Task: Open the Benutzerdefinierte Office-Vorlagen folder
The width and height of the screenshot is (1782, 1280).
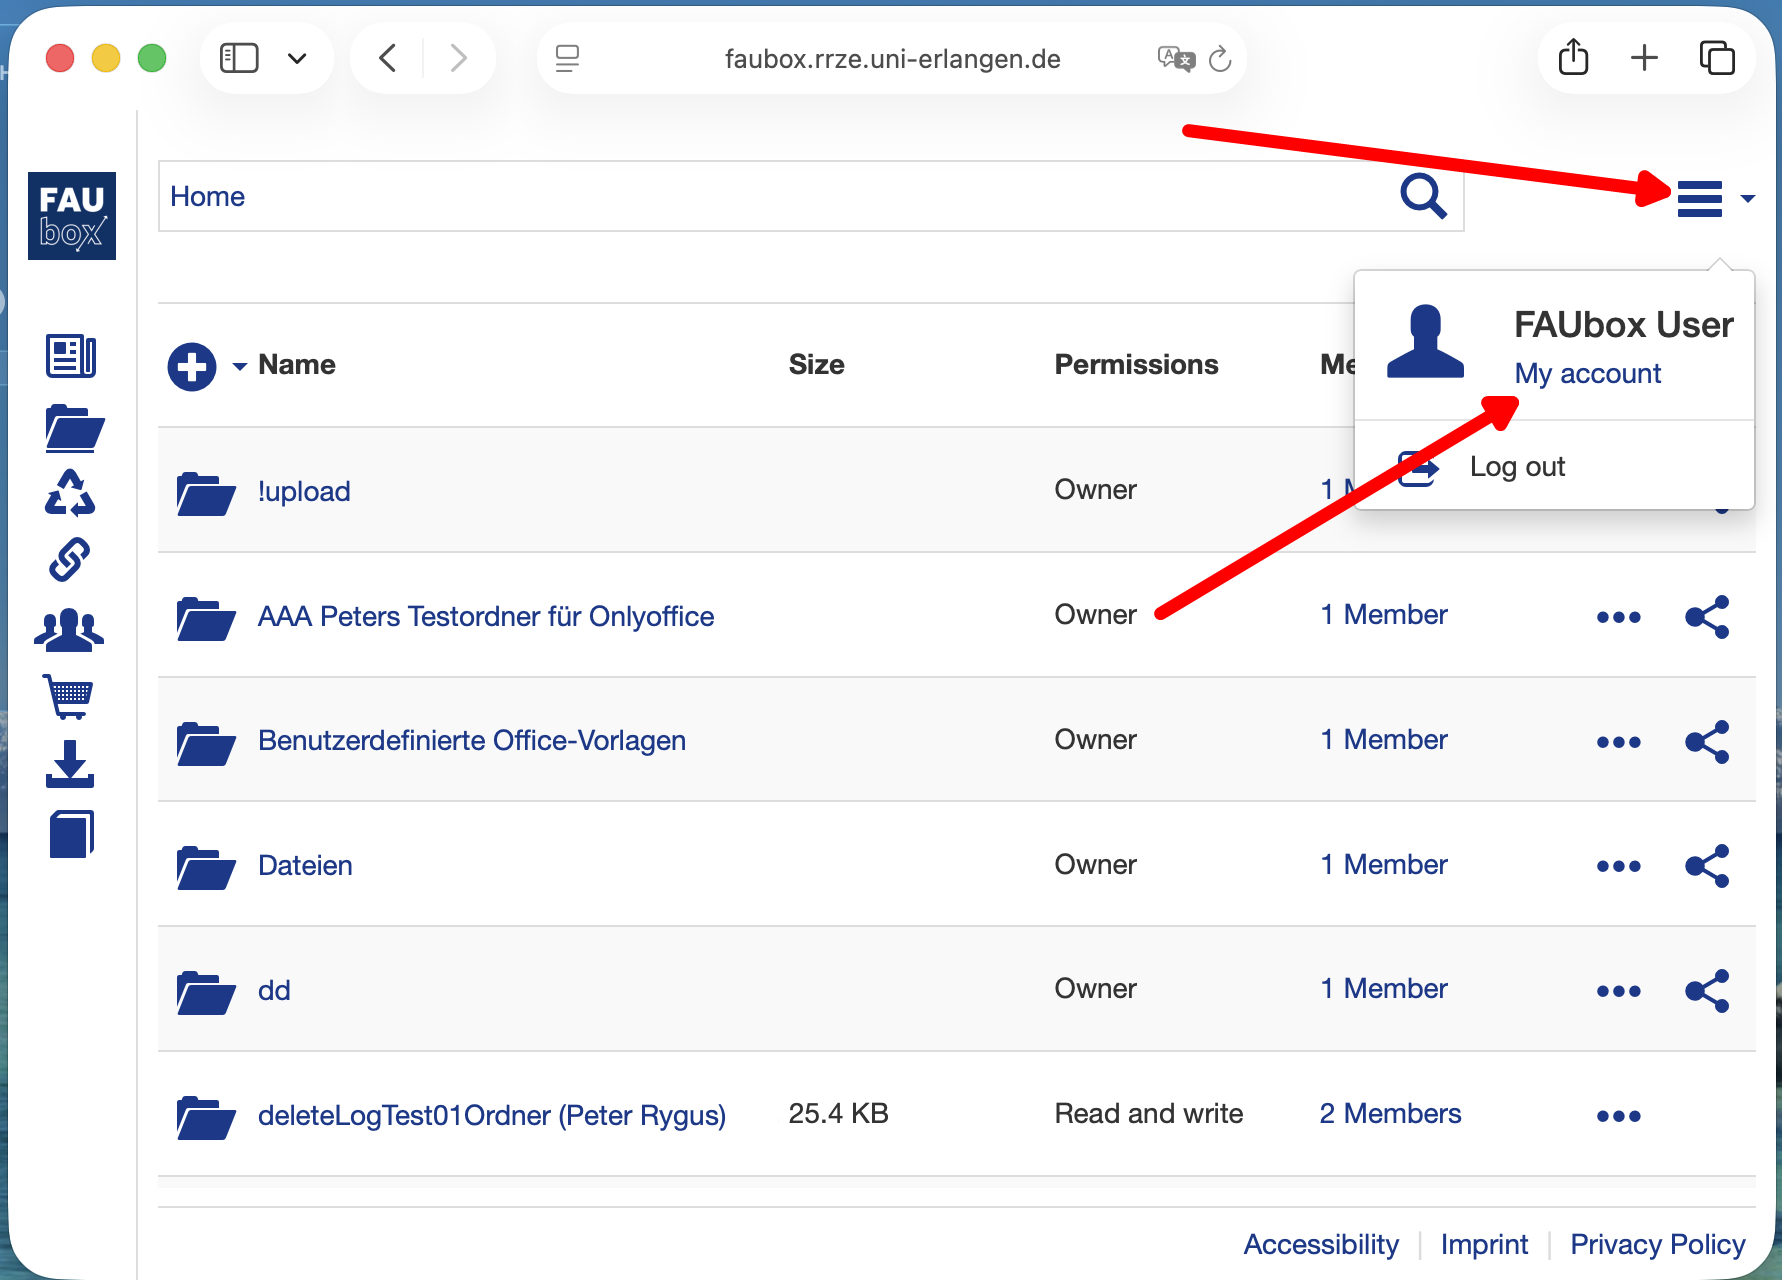Action: coord(471,741)
